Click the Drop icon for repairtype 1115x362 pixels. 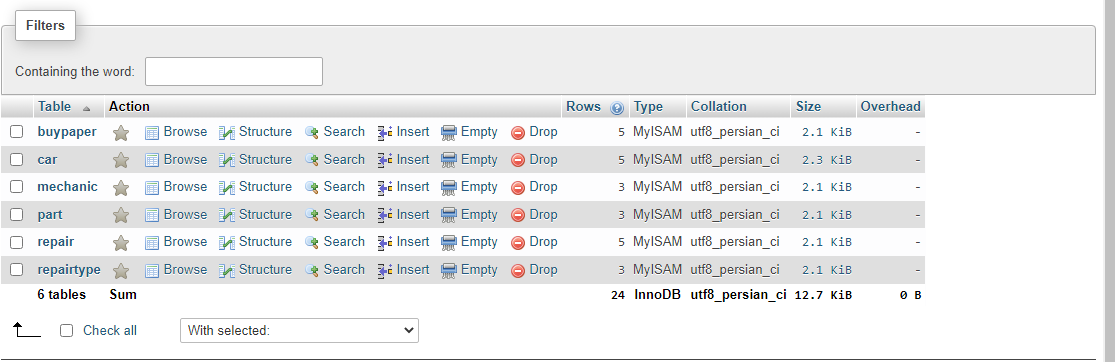click(x=518, y=270)
